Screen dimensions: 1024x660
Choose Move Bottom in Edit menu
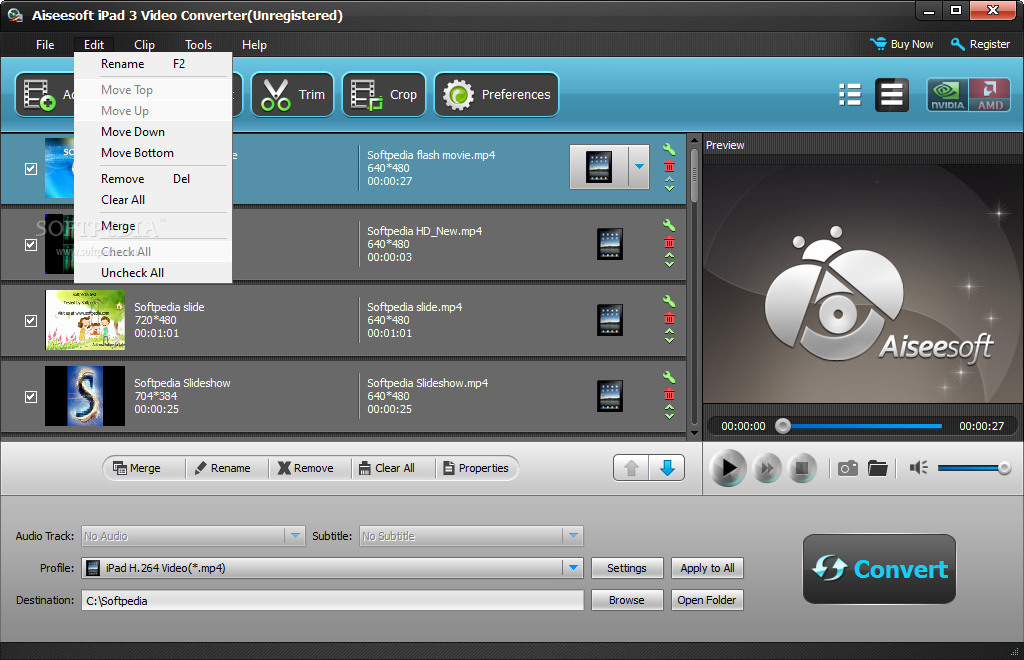click(x=153, y=153)
